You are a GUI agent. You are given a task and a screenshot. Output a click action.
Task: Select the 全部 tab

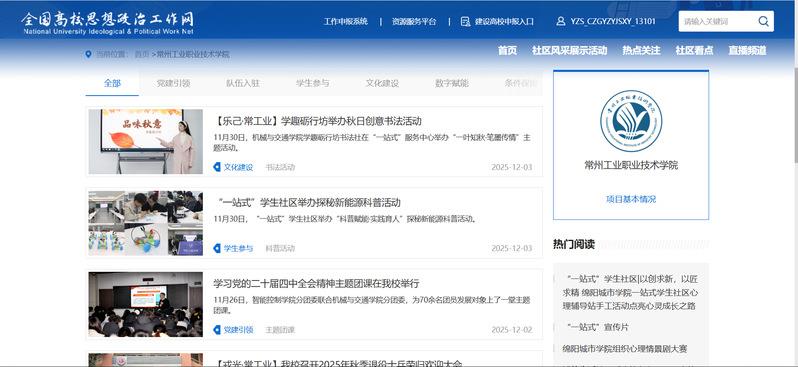click(112, 83)
